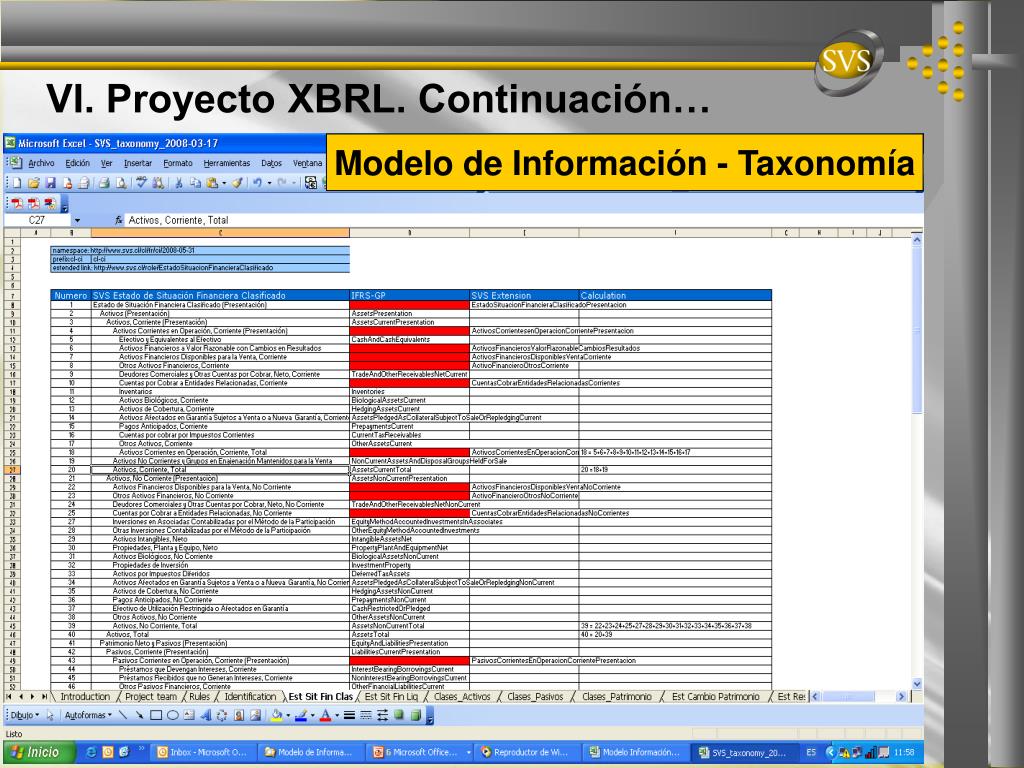Click horizontal scrollbar right arrow

coord(901,697)
